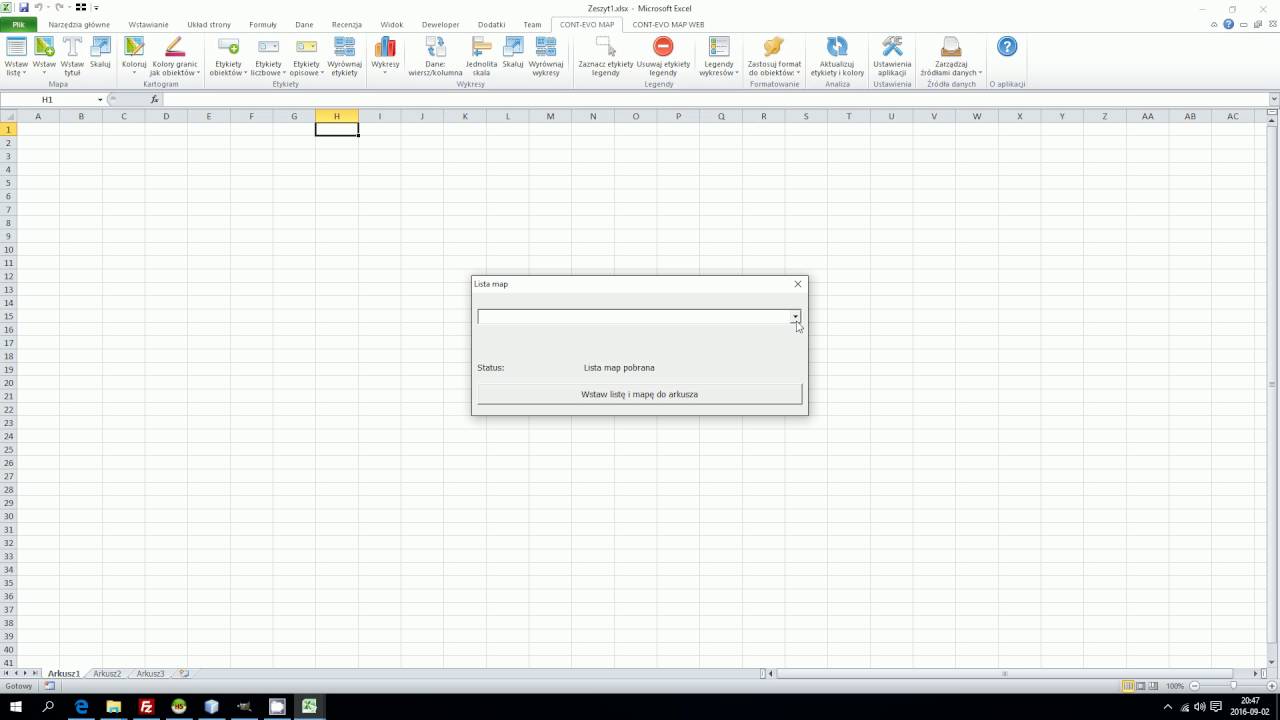Click Wstaw listę i mapę do arkusza button
The height and width of the screenshot is (720, 1280).
tap(640, 394)
